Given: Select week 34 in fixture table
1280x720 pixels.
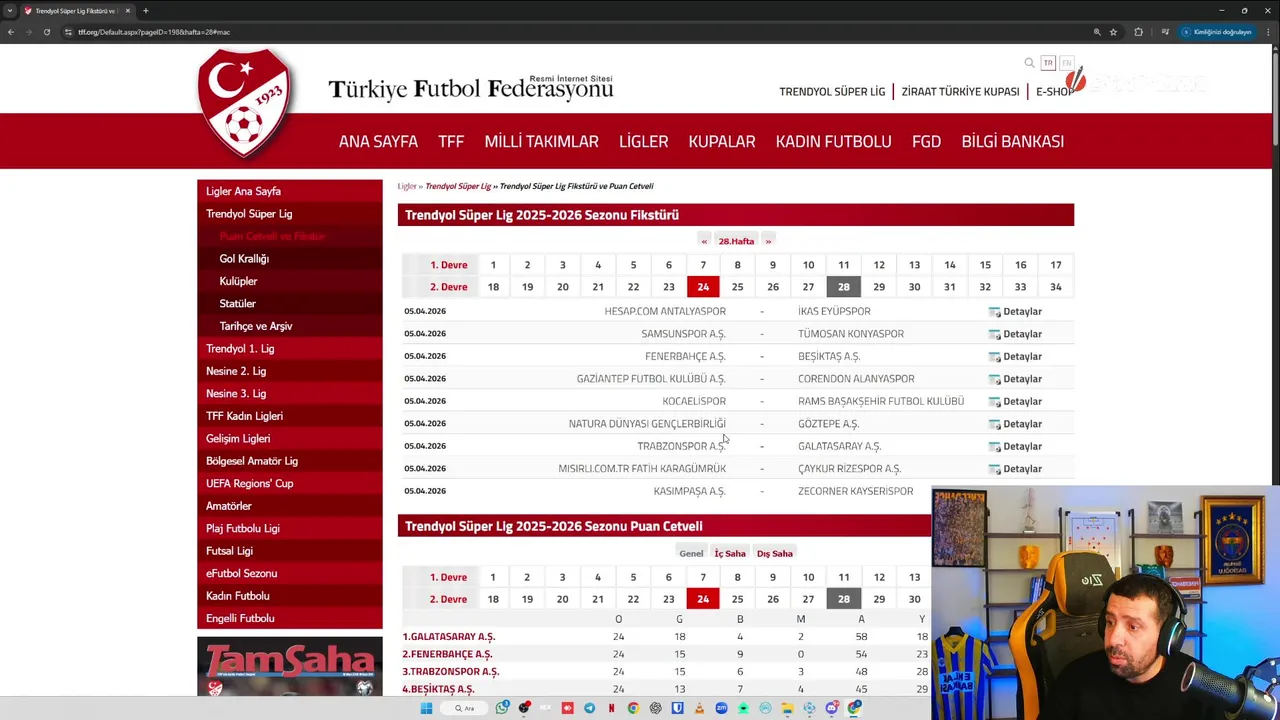Looking at the screenshot, I should (1056, 287).
